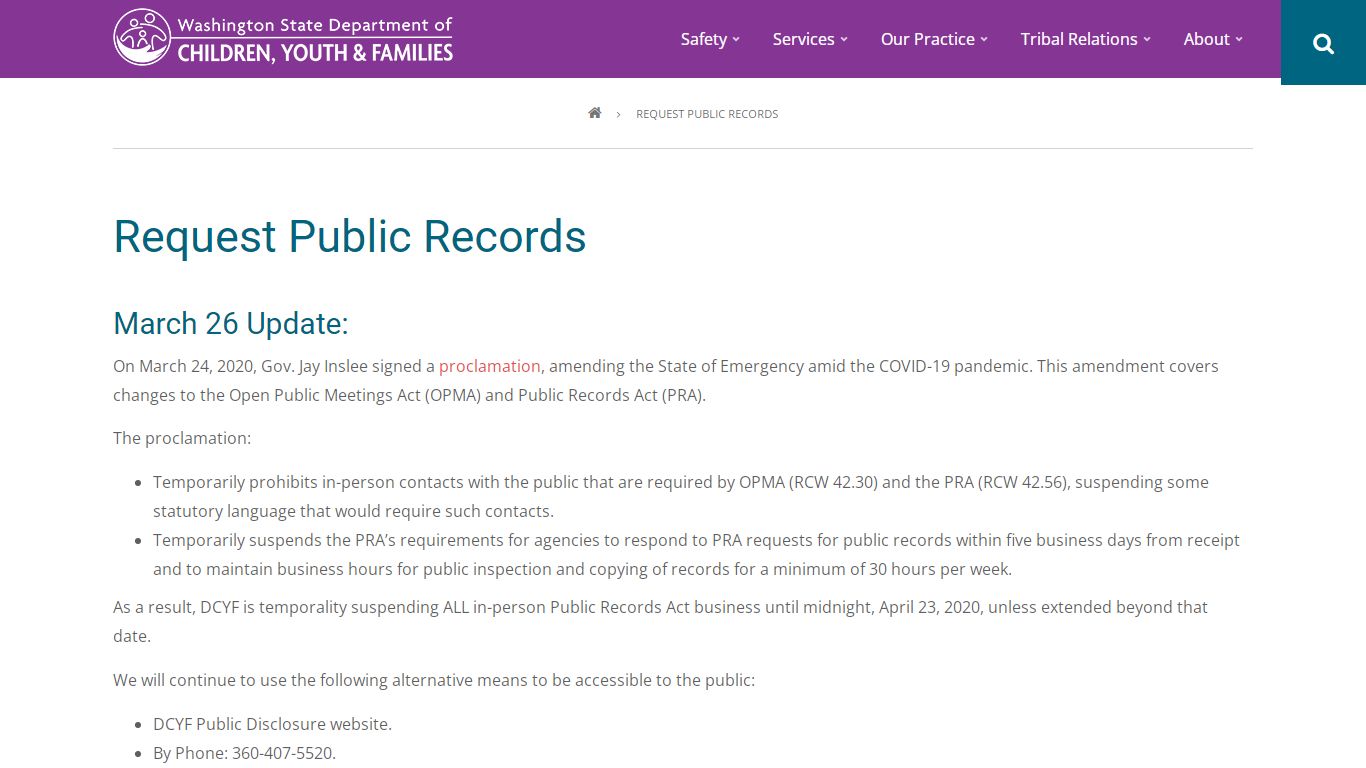
Task: Click the home breadcrumb icon
Action: point(595,113)
